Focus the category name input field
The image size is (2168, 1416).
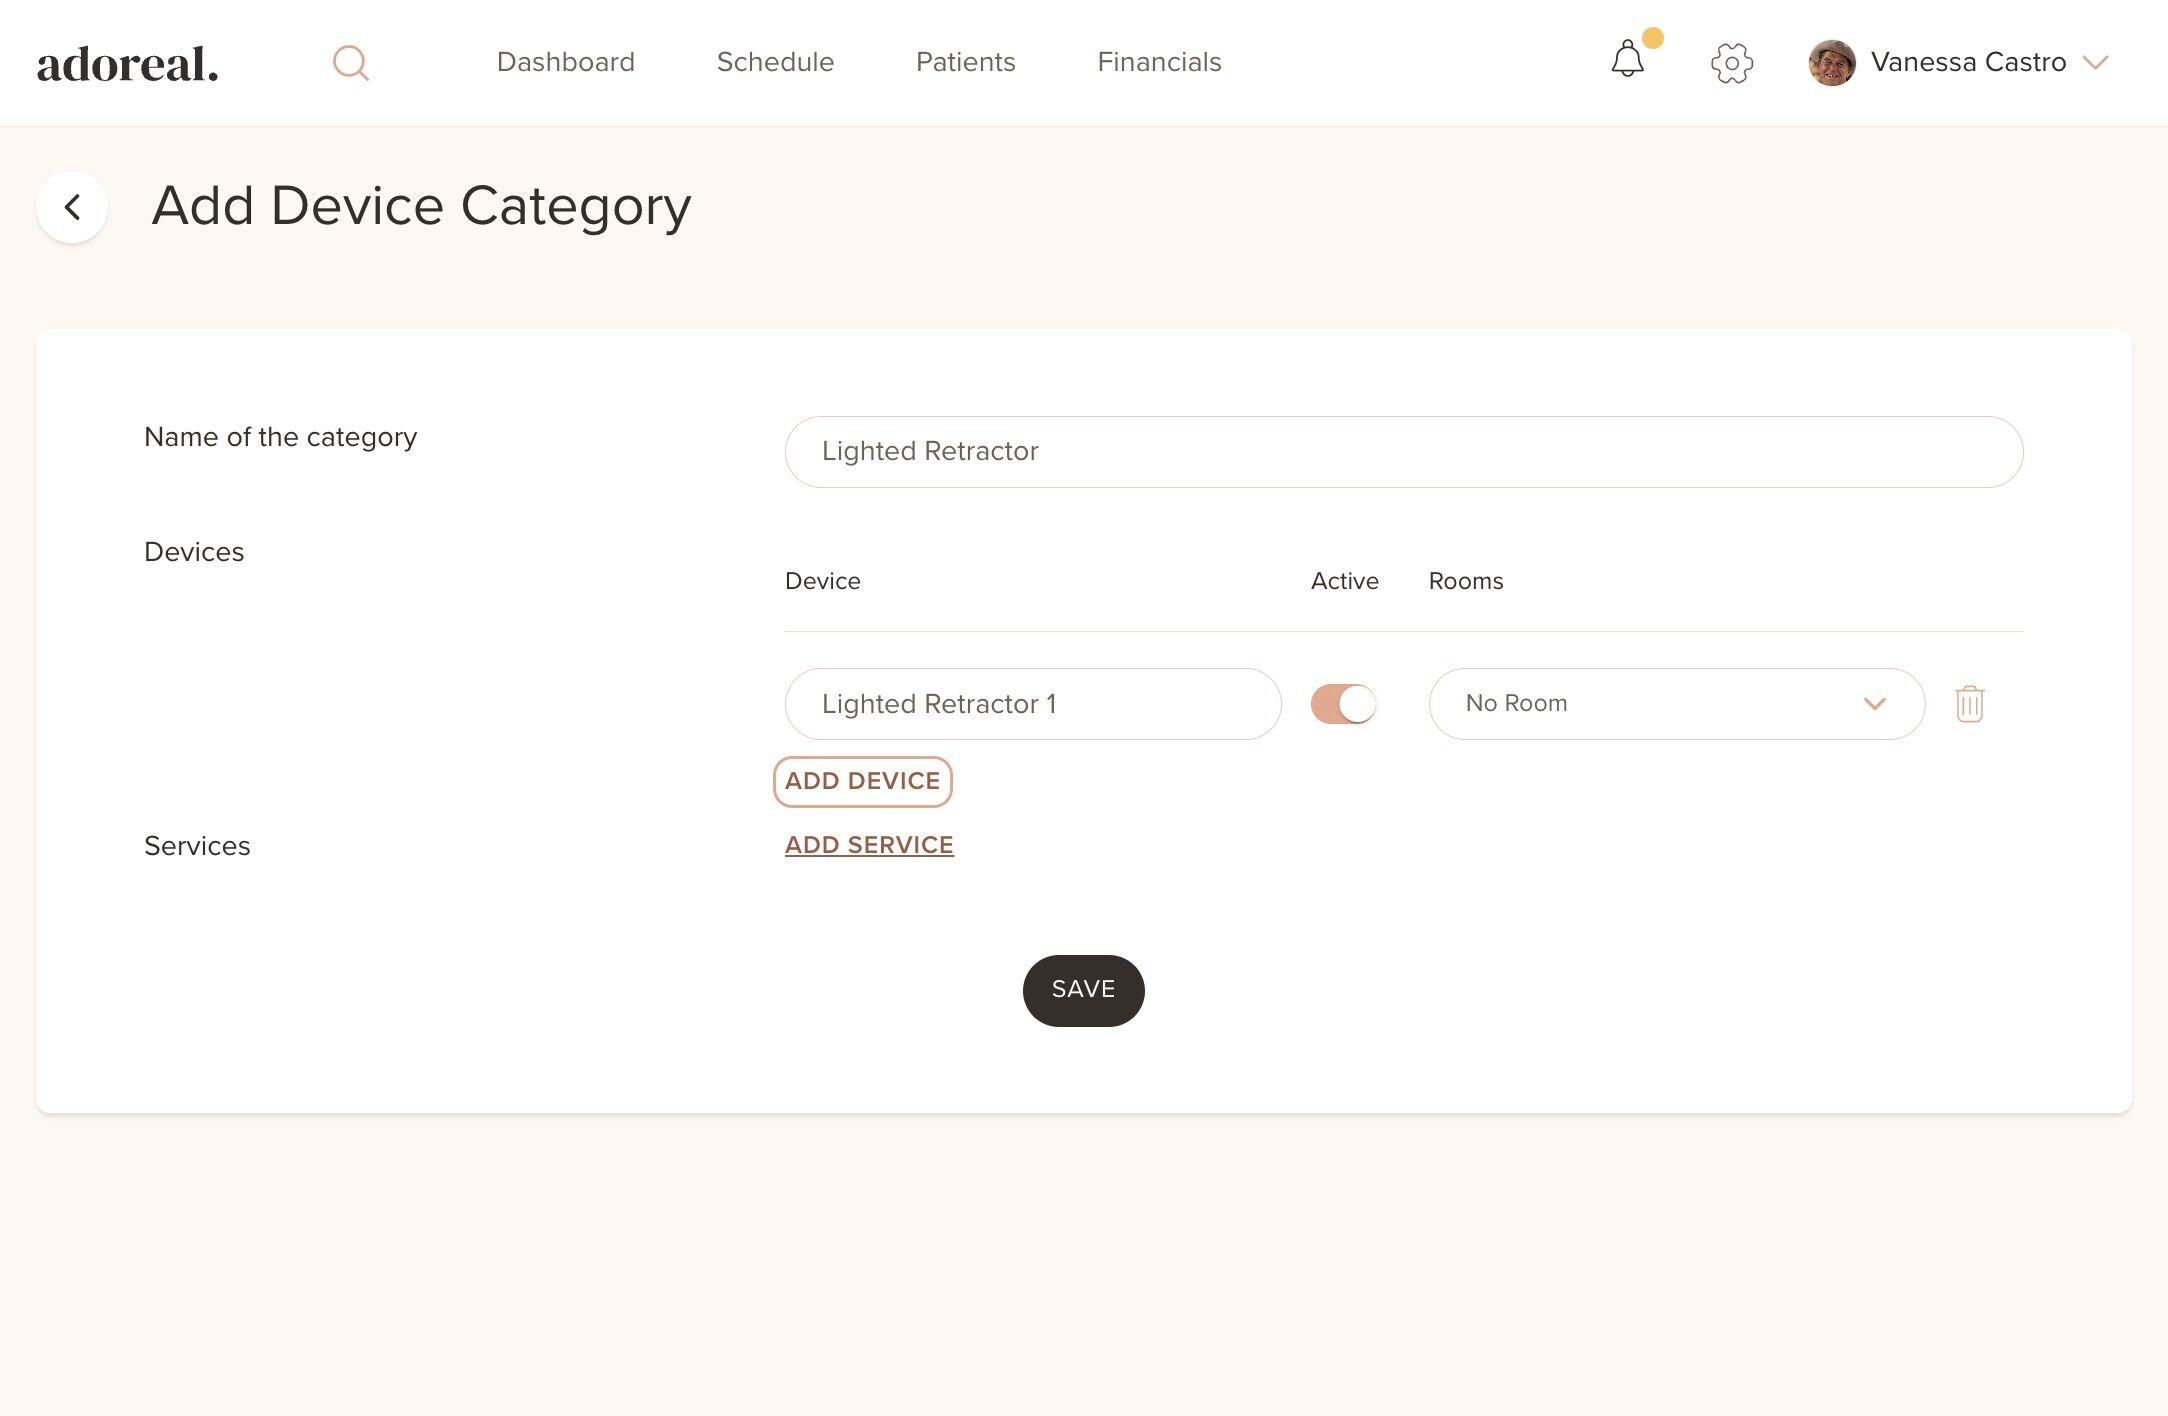coord(1403,452)
